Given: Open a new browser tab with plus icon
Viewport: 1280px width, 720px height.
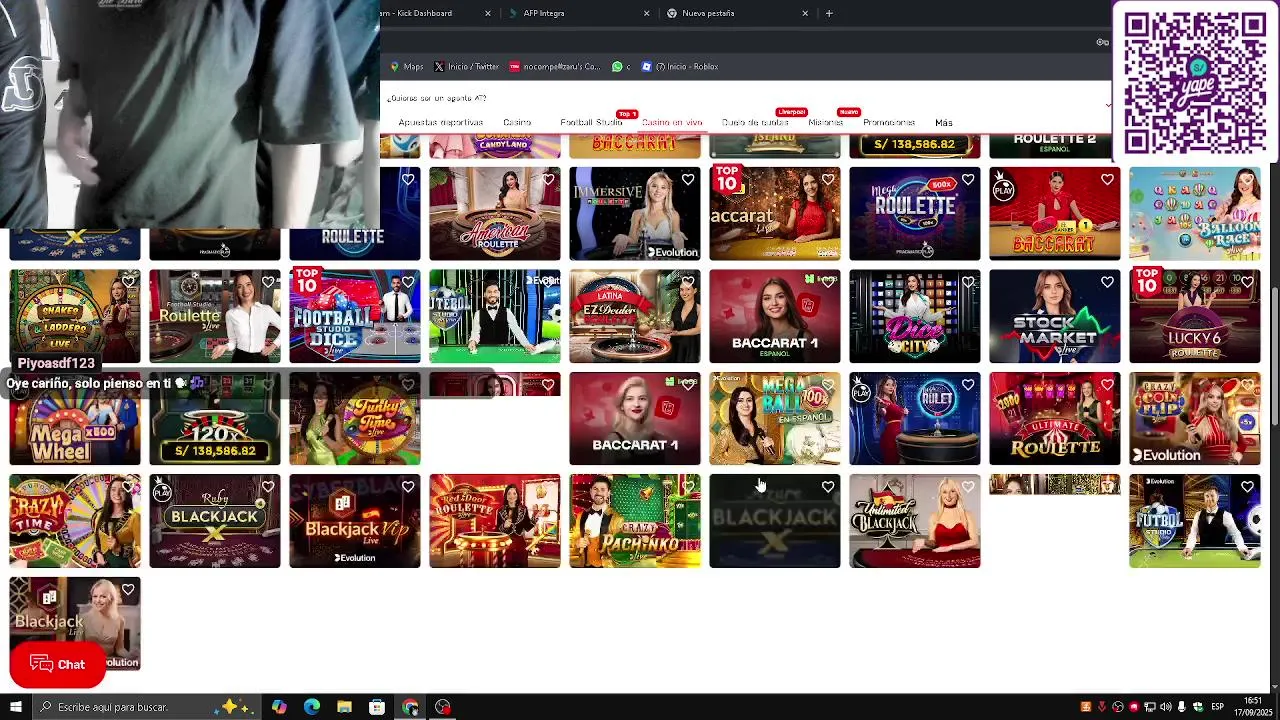Looking at the screenshot, I should (829, 13).
